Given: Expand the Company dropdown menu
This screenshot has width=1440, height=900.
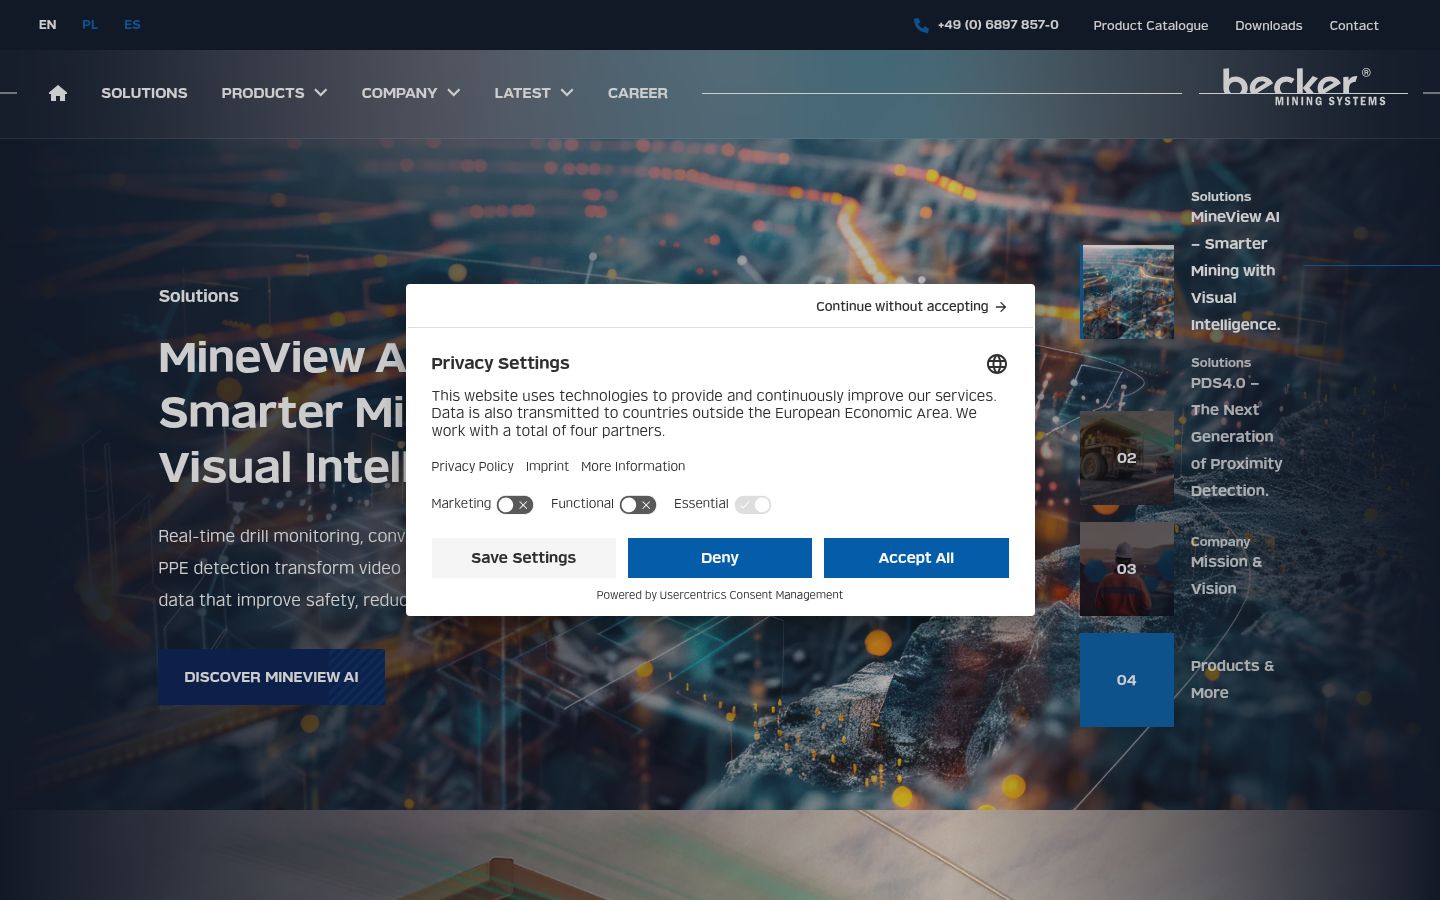Looking at the screenshot, I should pos(411,93).
